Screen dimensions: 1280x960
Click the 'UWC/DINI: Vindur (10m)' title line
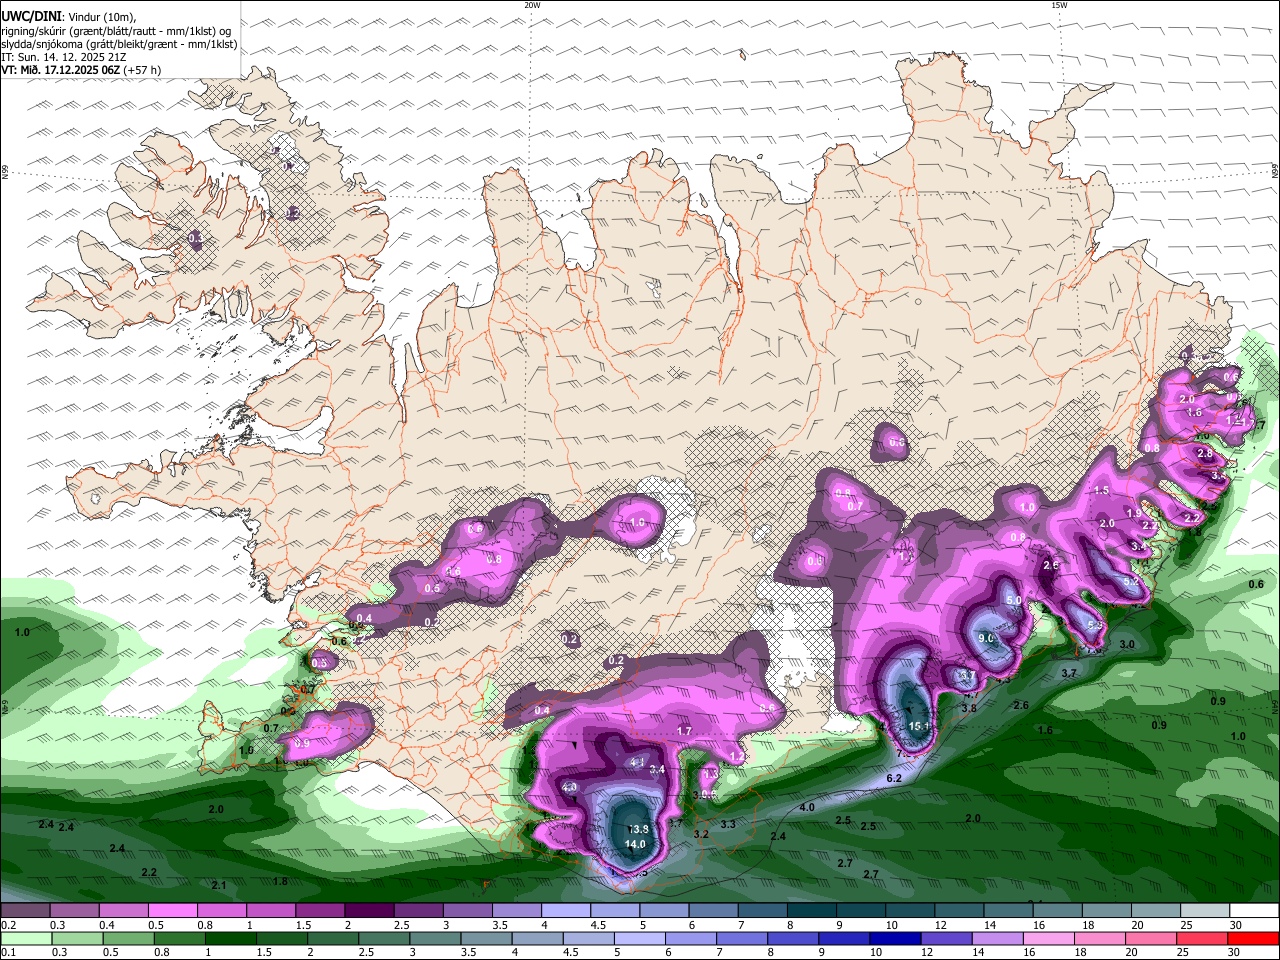(x=70, y=16)
